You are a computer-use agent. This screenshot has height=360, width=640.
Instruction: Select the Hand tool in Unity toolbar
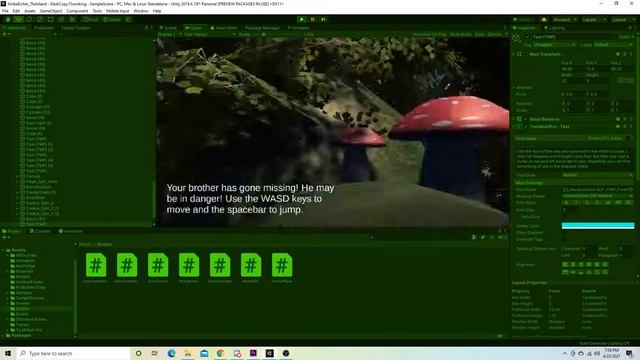8,19
